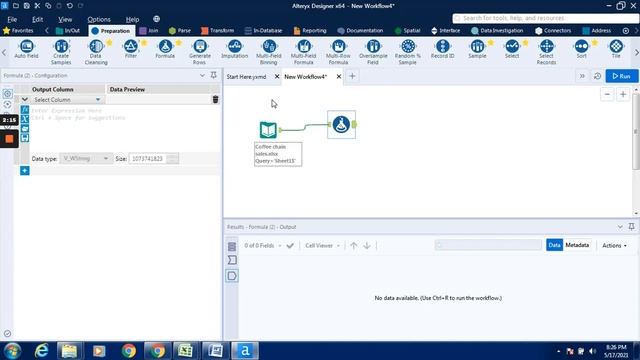Select the Formula tool in palette

click(165, 50)
